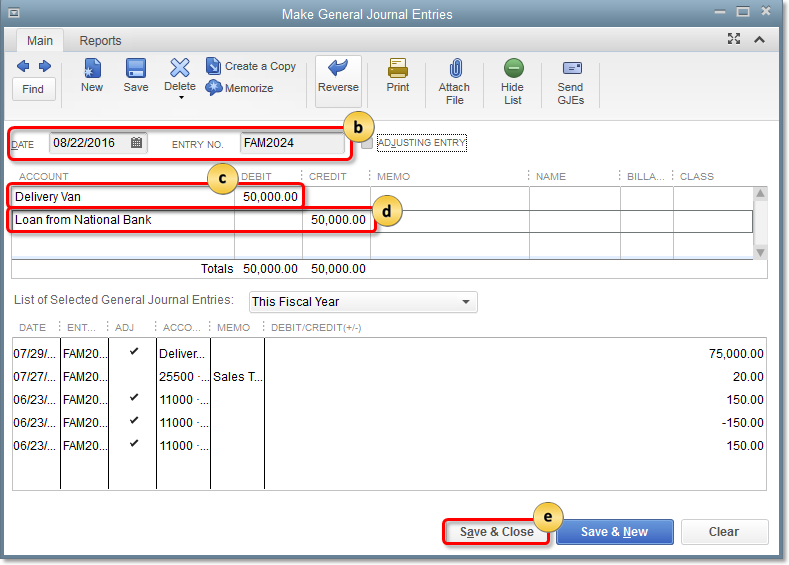Open the date picker calendar icon
Screen dimensions: 789x565
click(137, 143)
